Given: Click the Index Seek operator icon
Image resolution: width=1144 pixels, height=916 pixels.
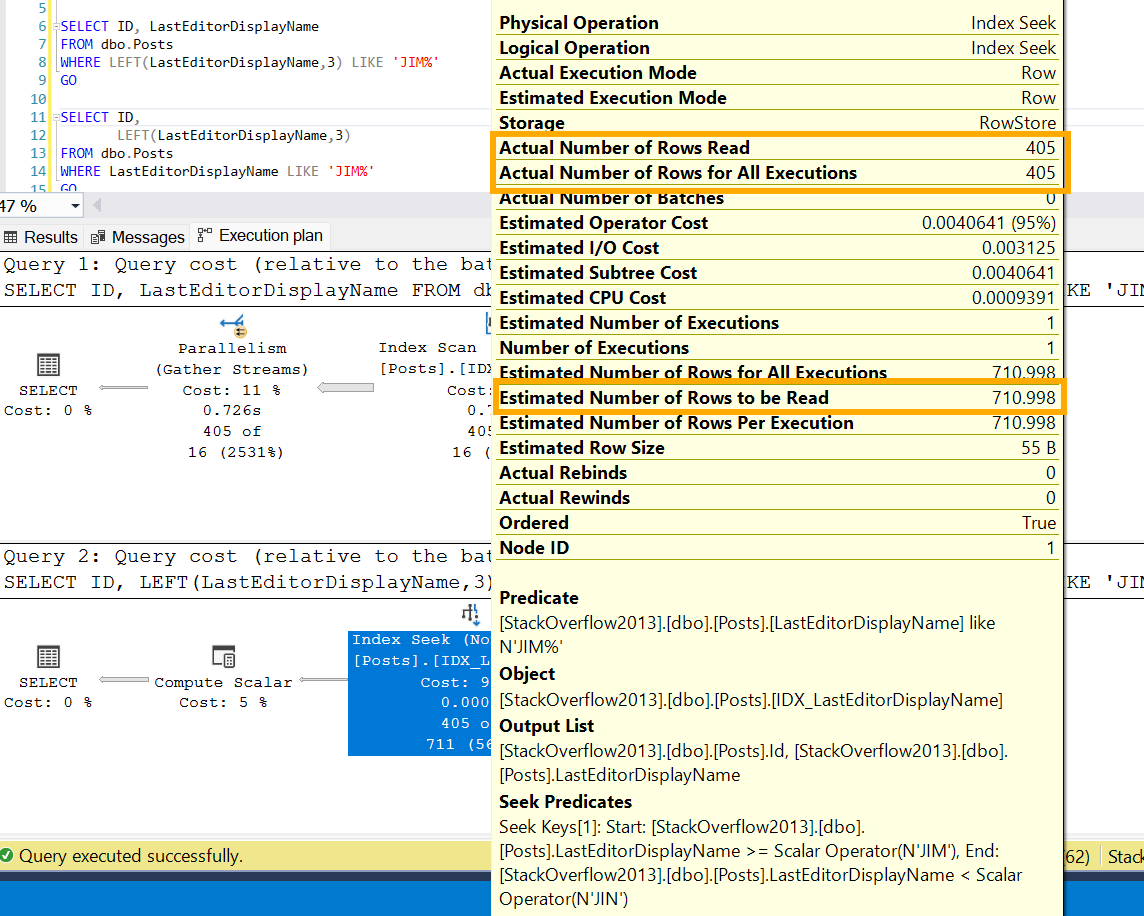Looking at the screenshot, I should (471, 615).
